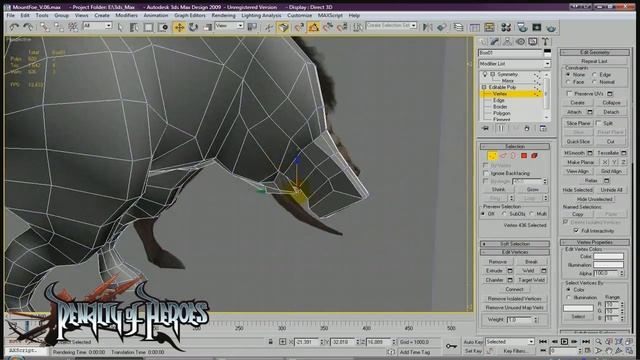640x360 pixels.
Task: Open the Motion command panel tab
Action: [x=520, y=42]
